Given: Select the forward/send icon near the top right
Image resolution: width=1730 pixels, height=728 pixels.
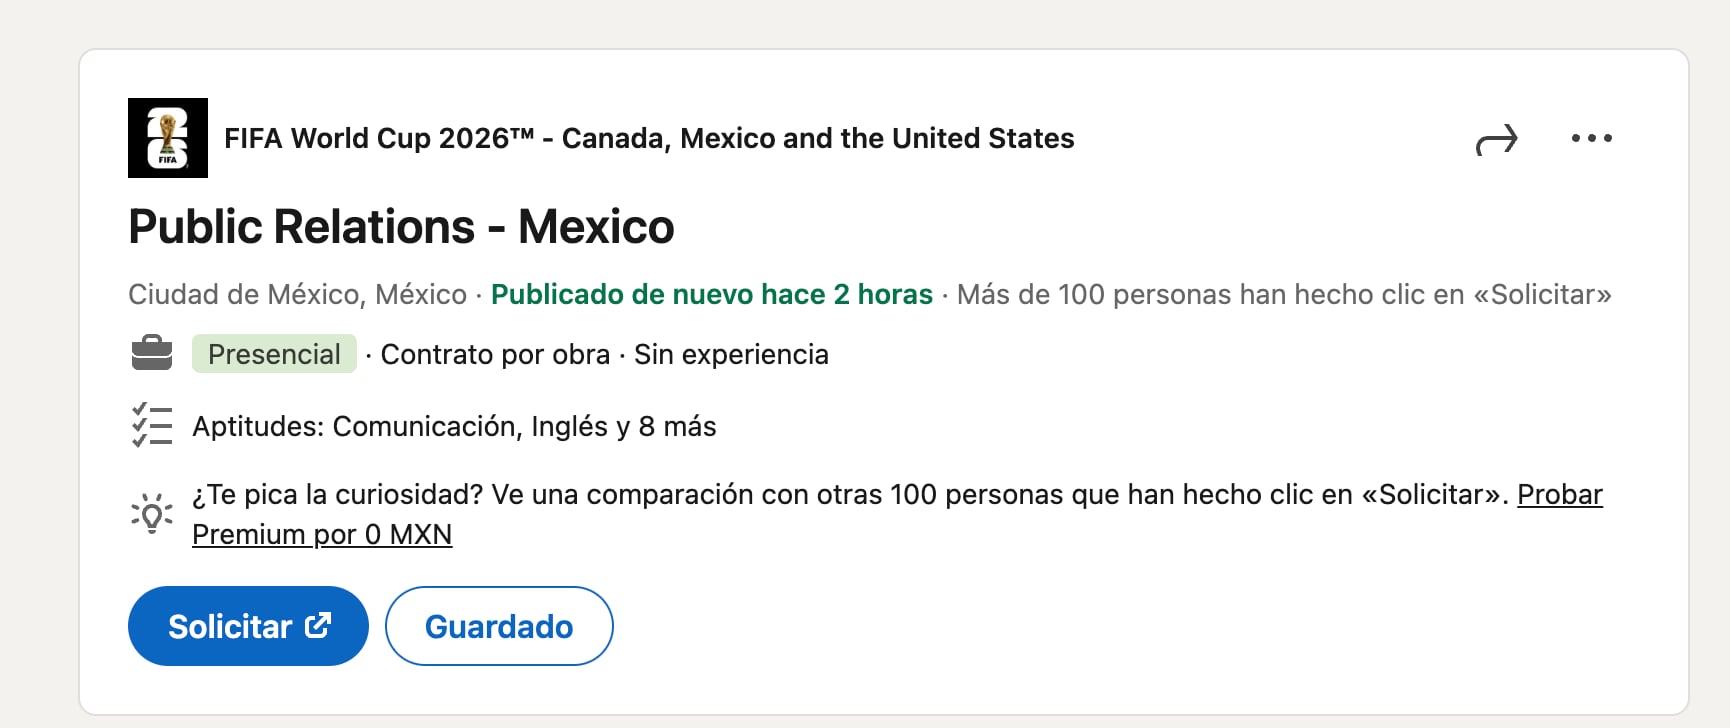Looking at the screenshot, I should point(1497,138).
